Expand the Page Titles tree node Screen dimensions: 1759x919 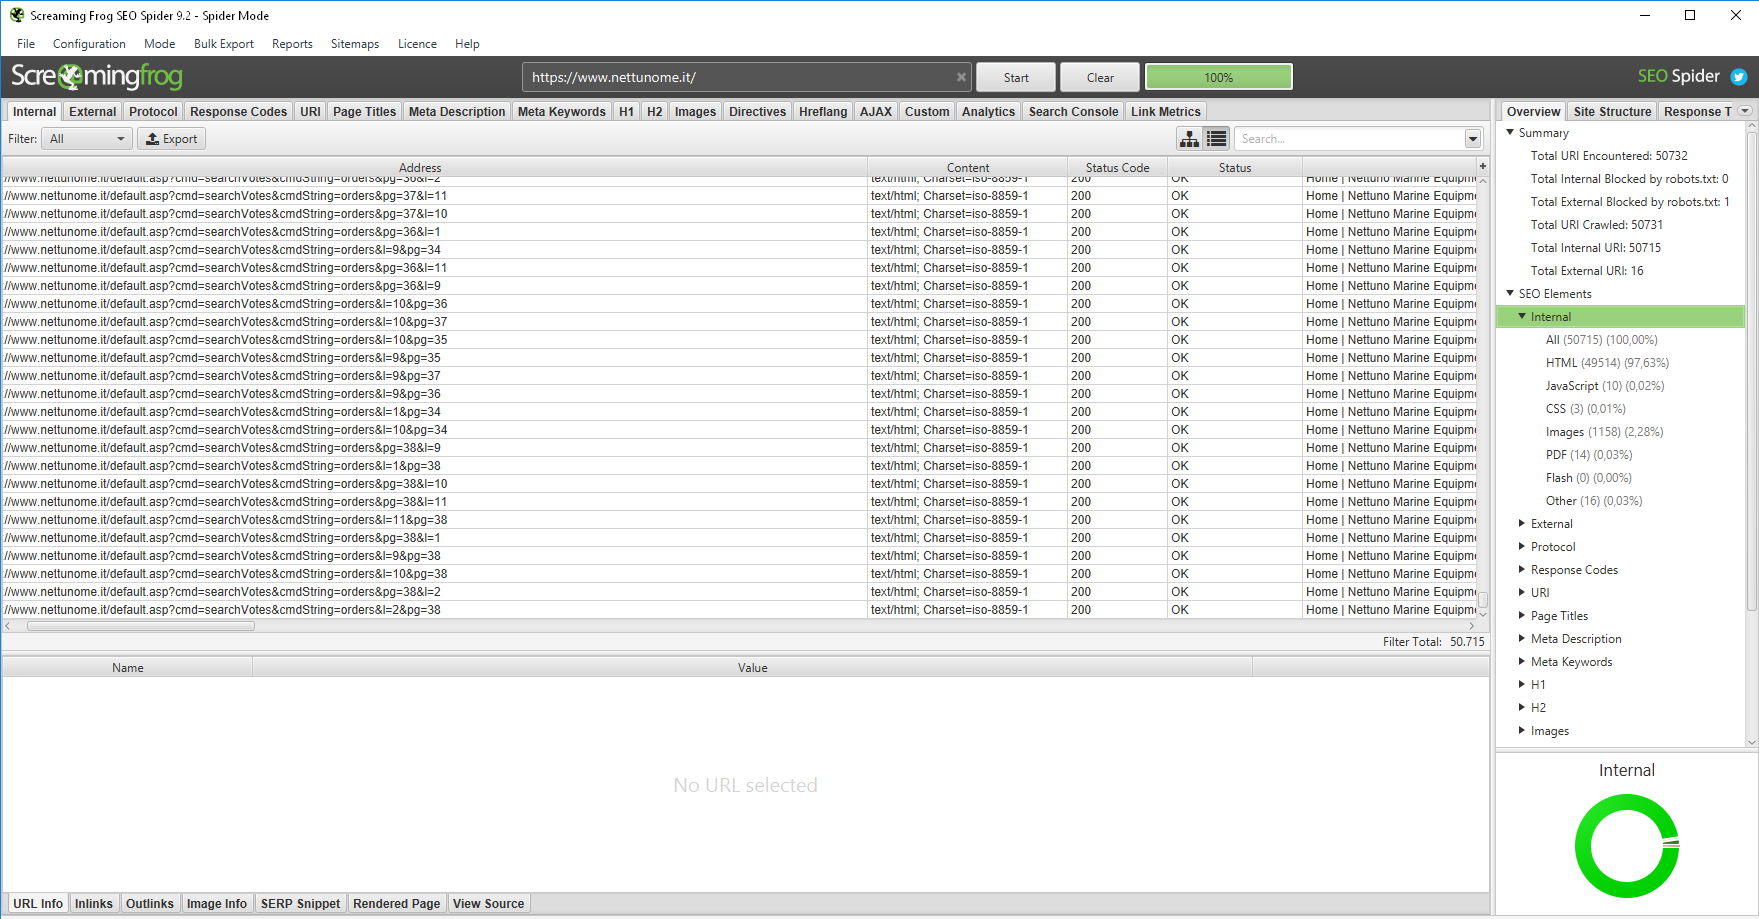(x=1522, y=615)
